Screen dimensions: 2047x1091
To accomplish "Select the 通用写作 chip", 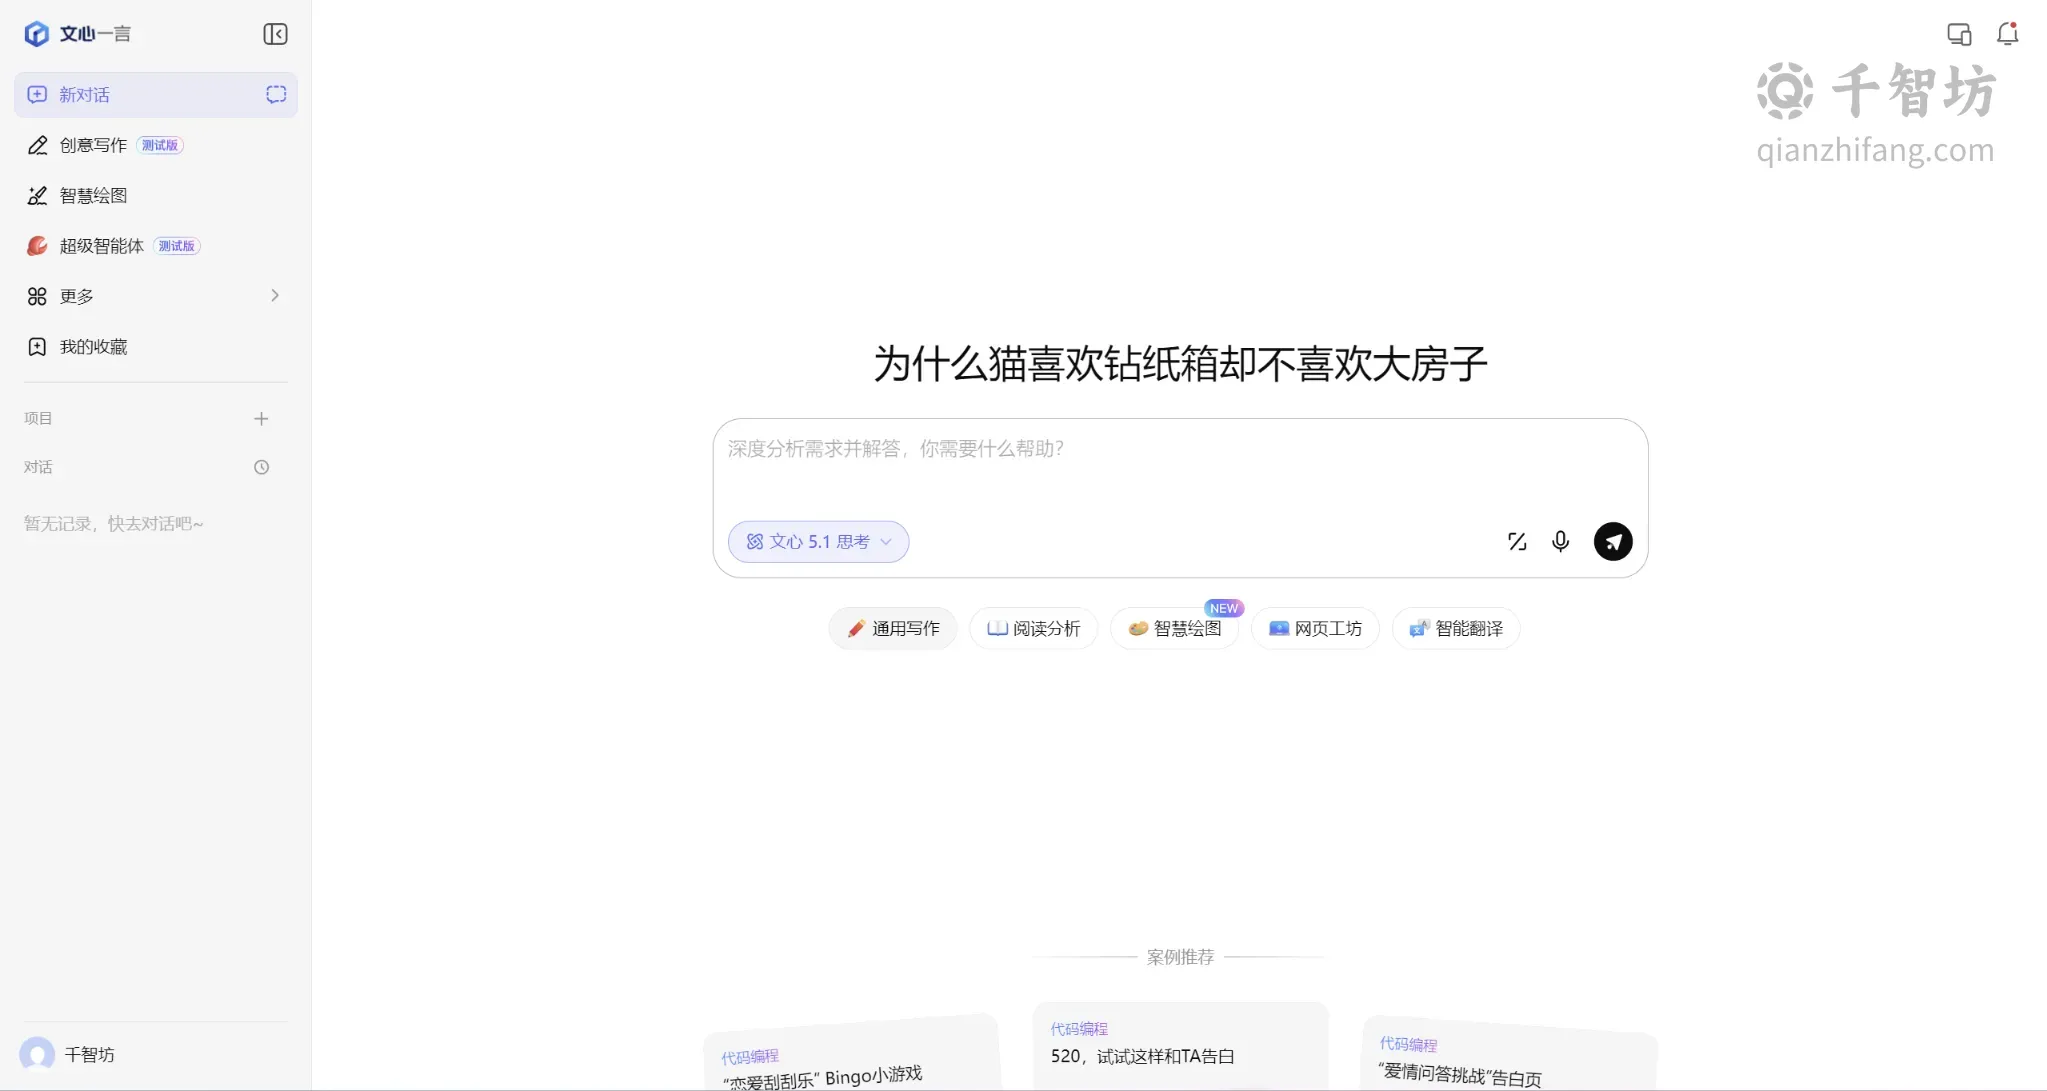I will [893, 629].
